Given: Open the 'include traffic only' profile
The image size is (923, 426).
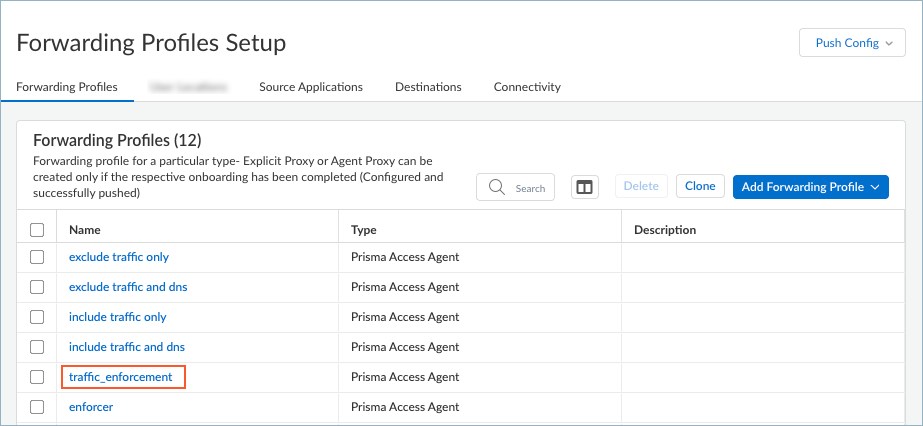Looking at the screenshot, I should pos(117,317).
